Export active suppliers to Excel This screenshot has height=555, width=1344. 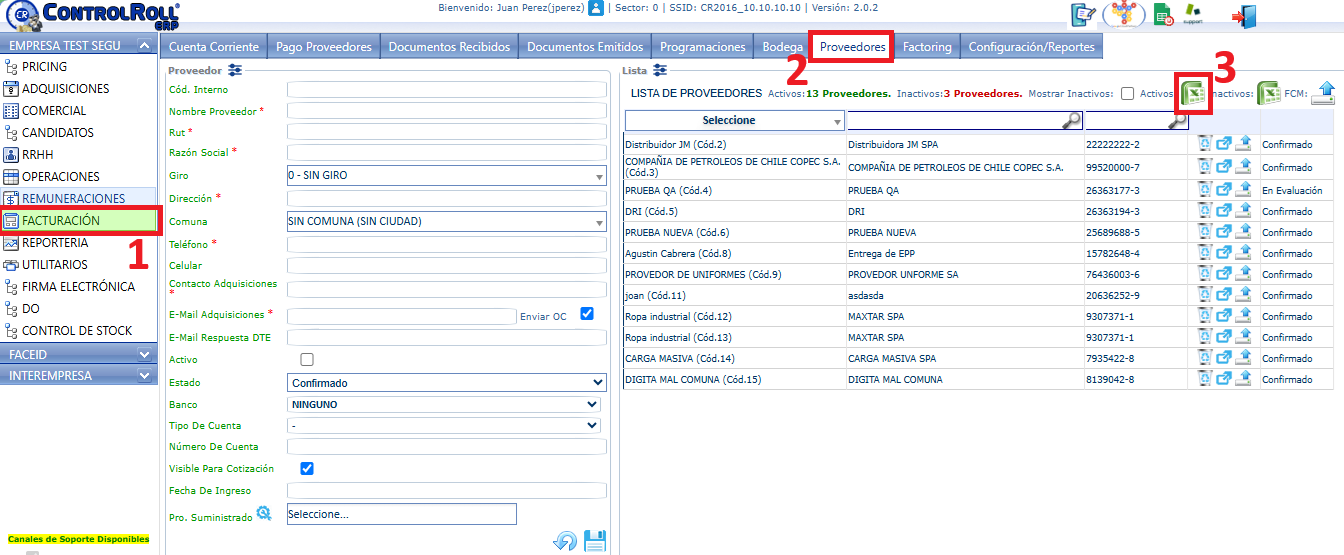1192,94
